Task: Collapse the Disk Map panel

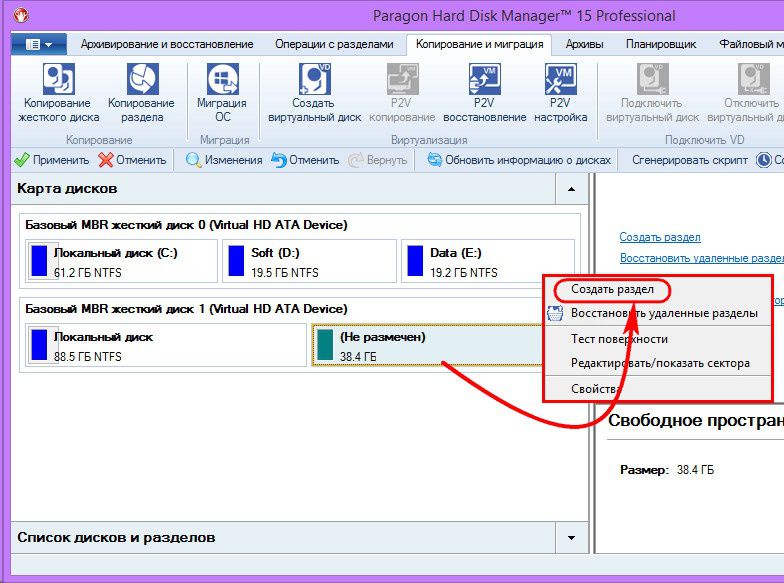Action: point(570,188)
